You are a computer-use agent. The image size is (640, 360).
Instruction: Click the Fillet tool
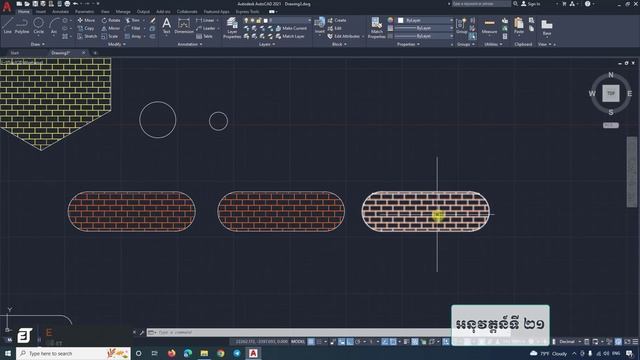[x=133, y=28]
